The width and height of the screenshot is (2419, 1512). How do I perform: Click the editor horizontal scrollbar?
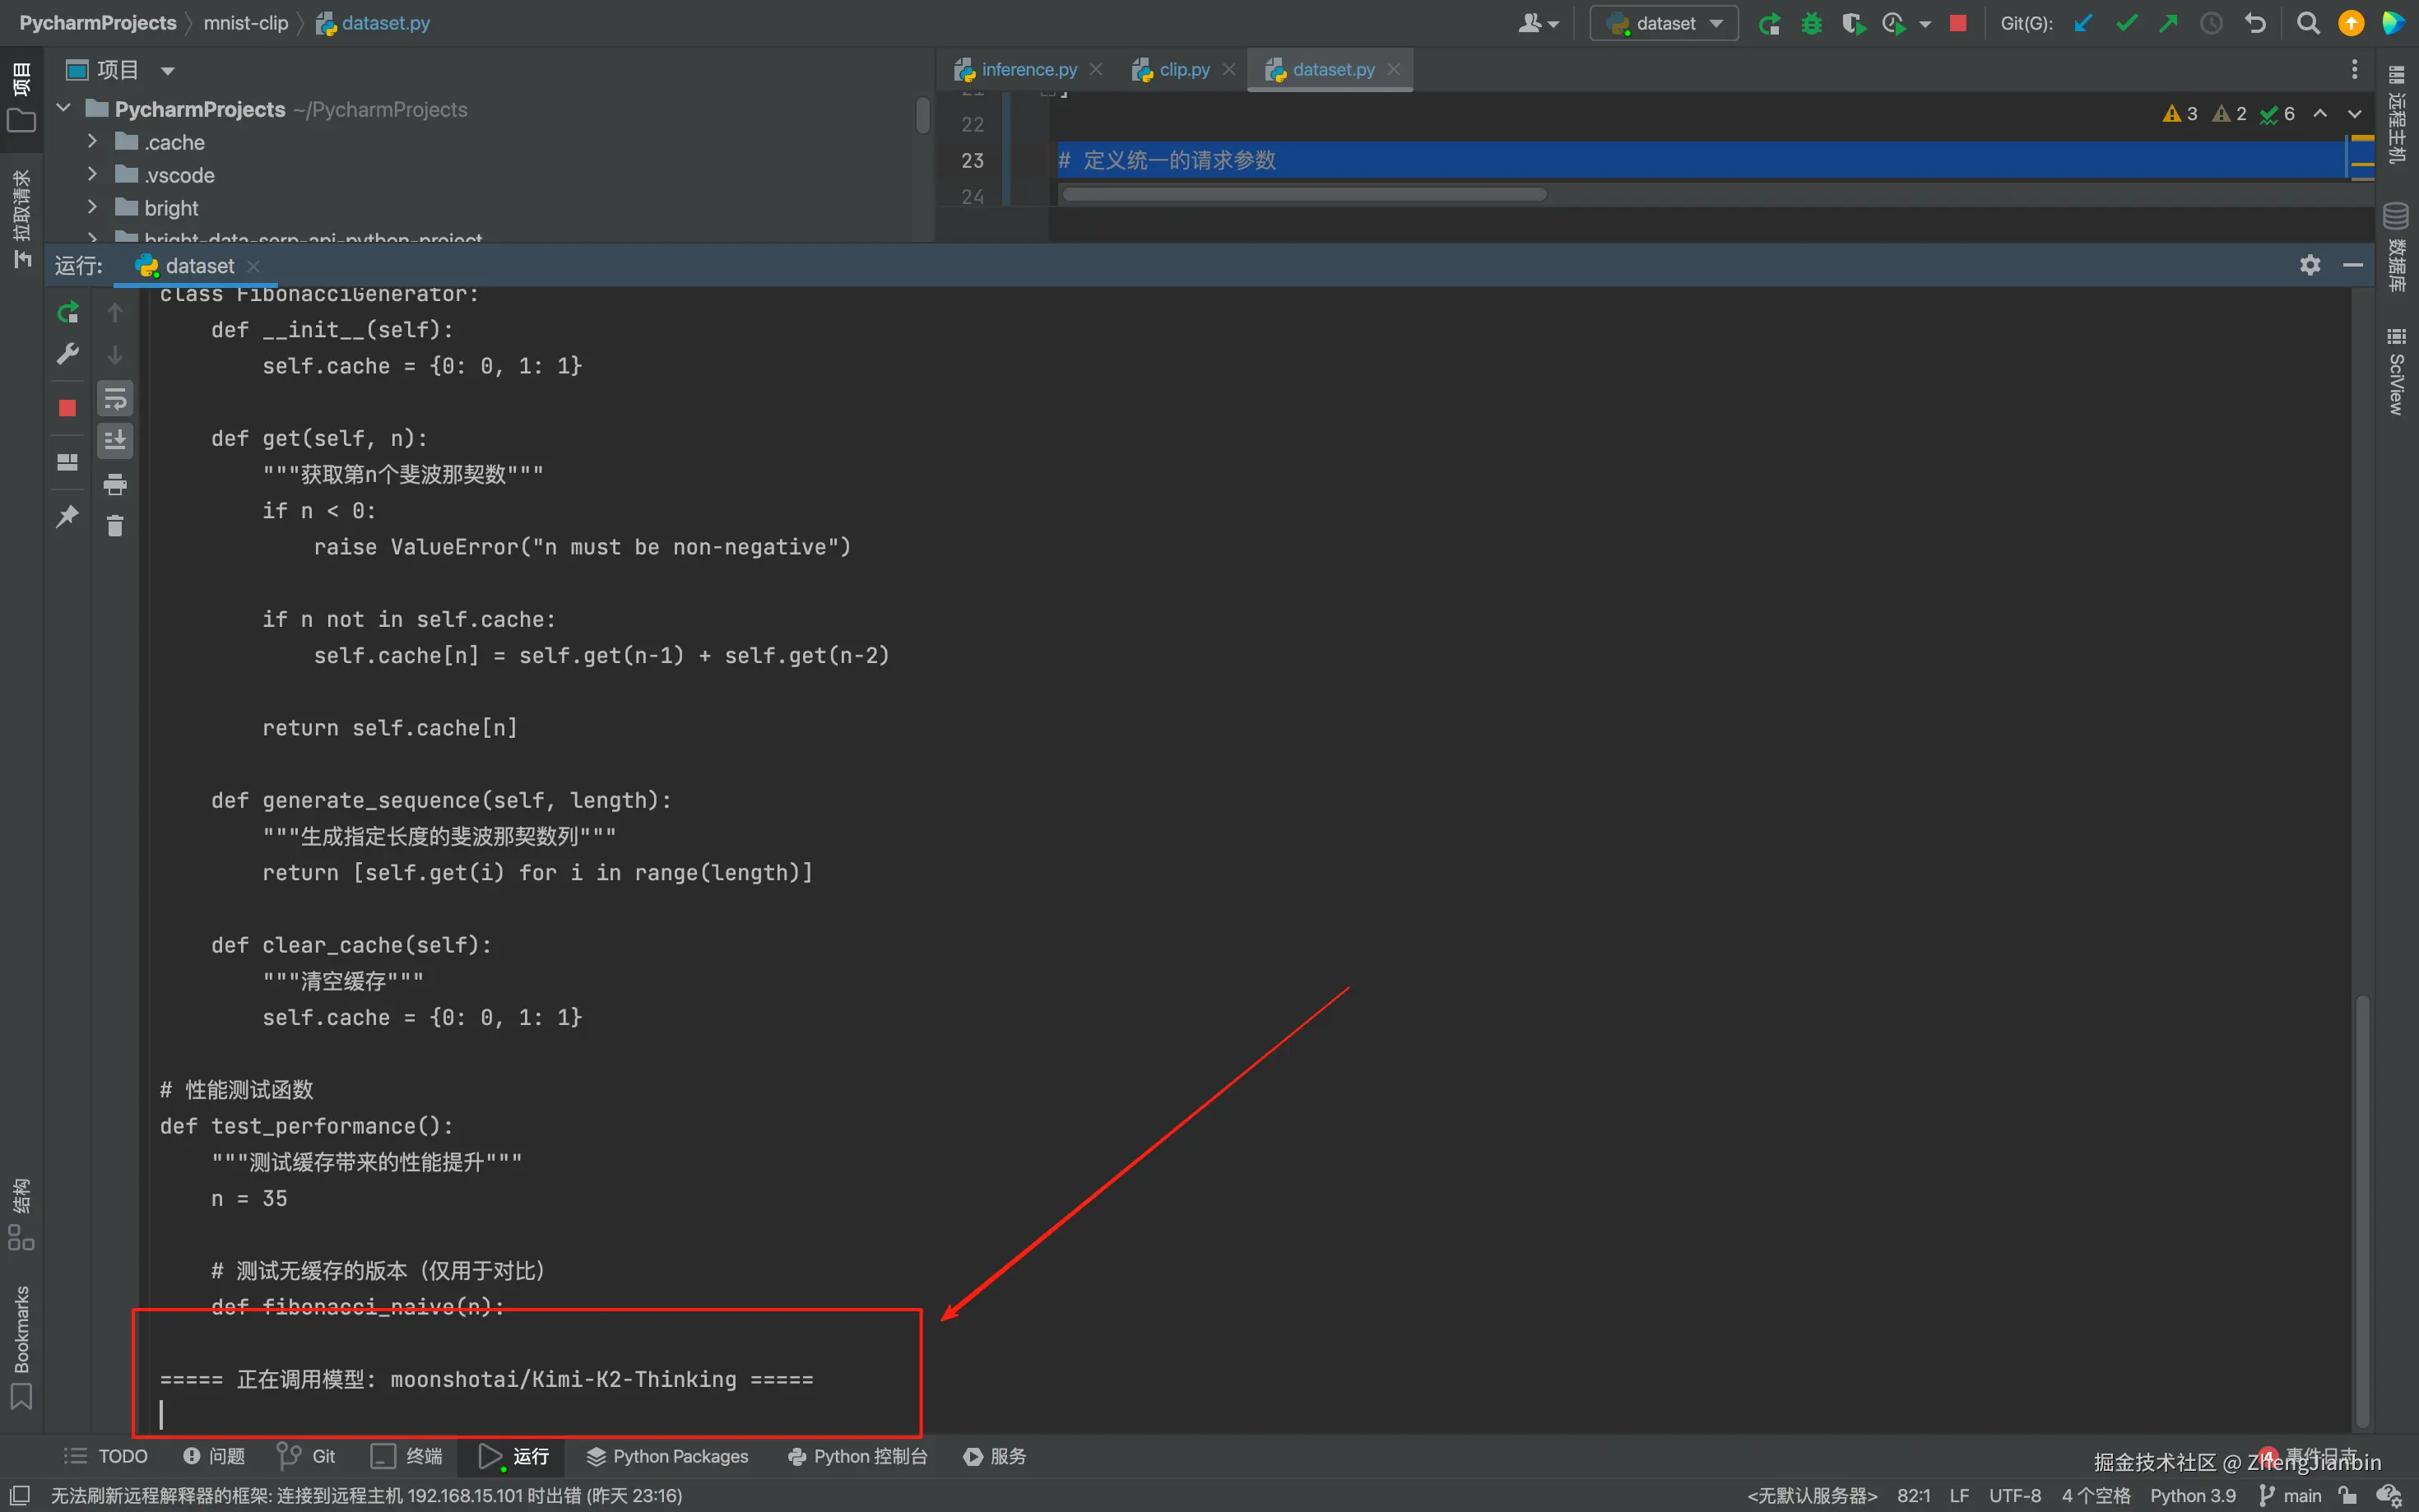point(1304,194)
